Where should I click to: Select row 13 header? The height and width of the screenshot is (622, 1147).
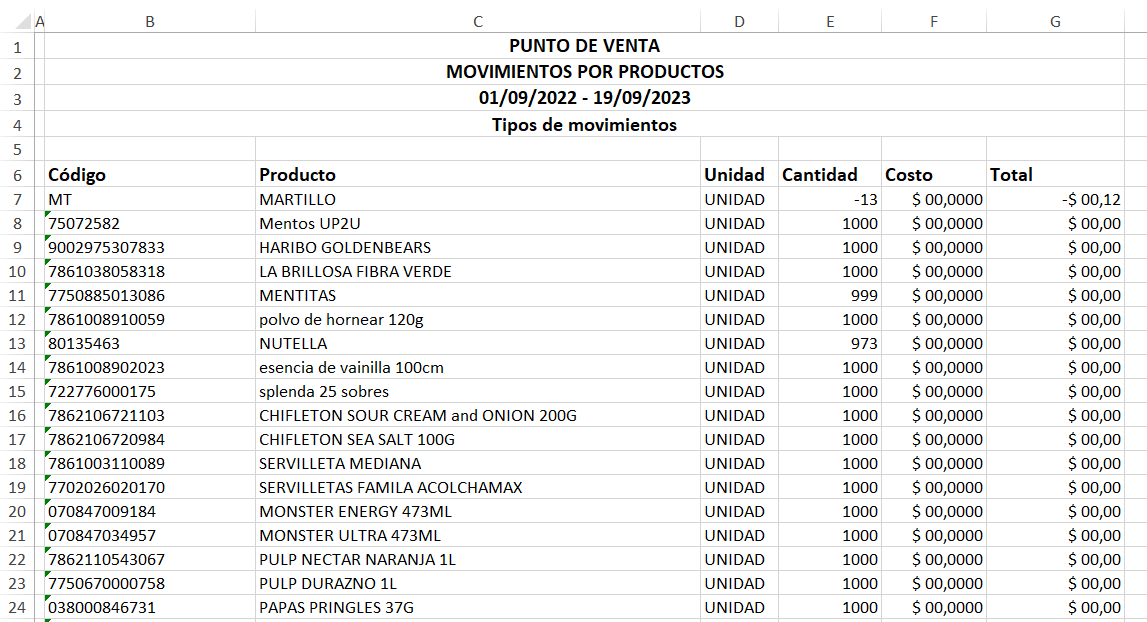click(17, 343)
